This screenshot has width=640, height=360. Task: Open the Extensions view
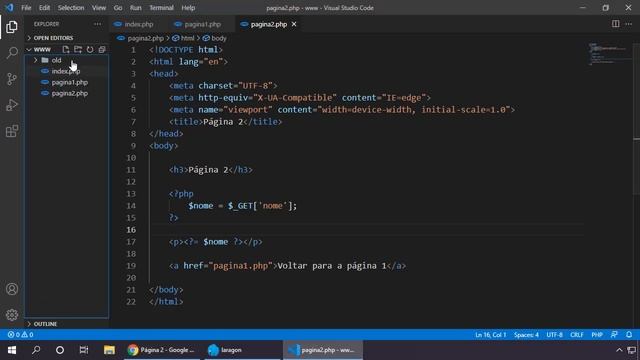tap(12, 131)
